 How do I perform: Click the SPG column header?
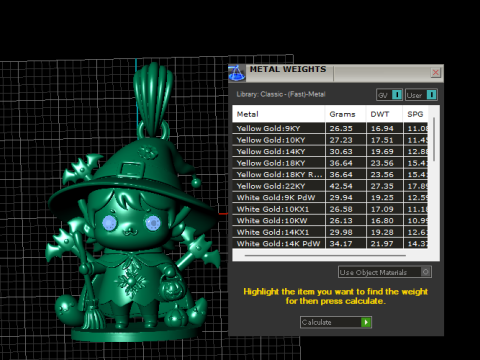pyautogui.click(x=415, y=114)
